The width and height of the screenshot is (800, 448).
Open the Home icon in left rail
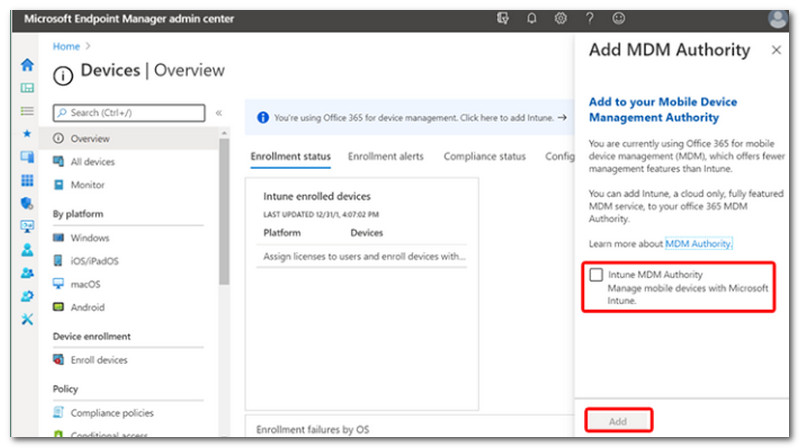tap(27, 65)
